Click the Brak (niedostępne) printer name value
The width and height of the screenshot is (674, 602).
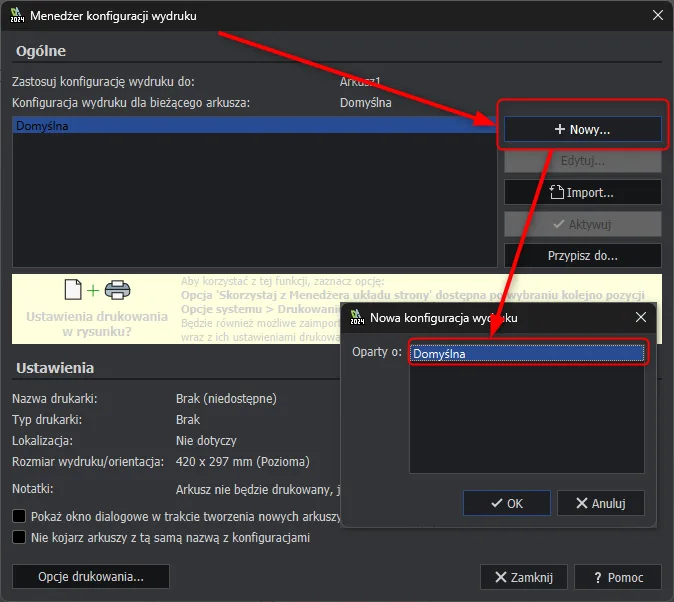(226, 399)
